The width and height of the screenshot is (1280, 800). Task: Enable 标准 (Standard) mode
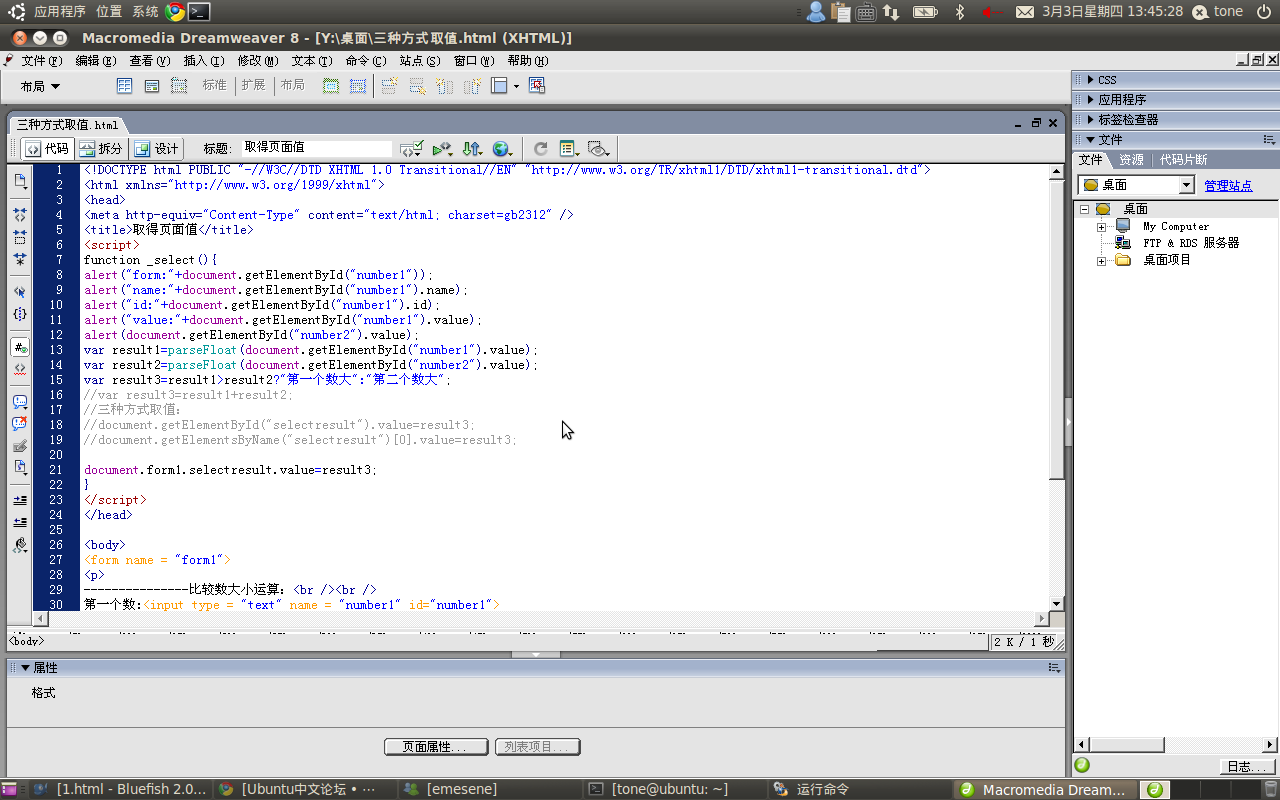[x=215, y=86]
